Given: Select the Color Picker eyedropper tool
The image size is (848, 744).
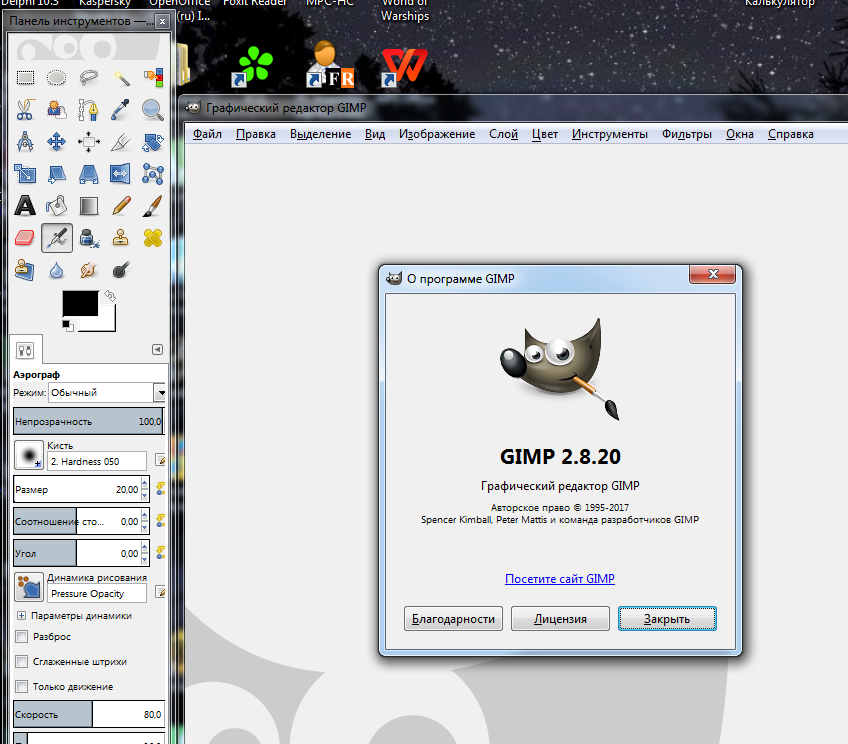Looking at the screenshot, I should (121, 110).
